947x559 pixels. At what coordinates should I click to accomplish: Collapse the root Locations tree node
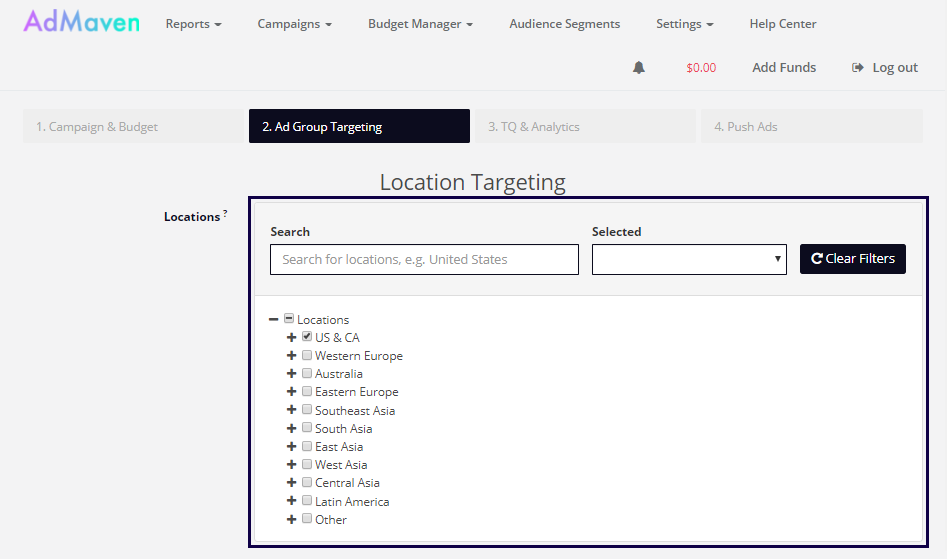(274, 320)
